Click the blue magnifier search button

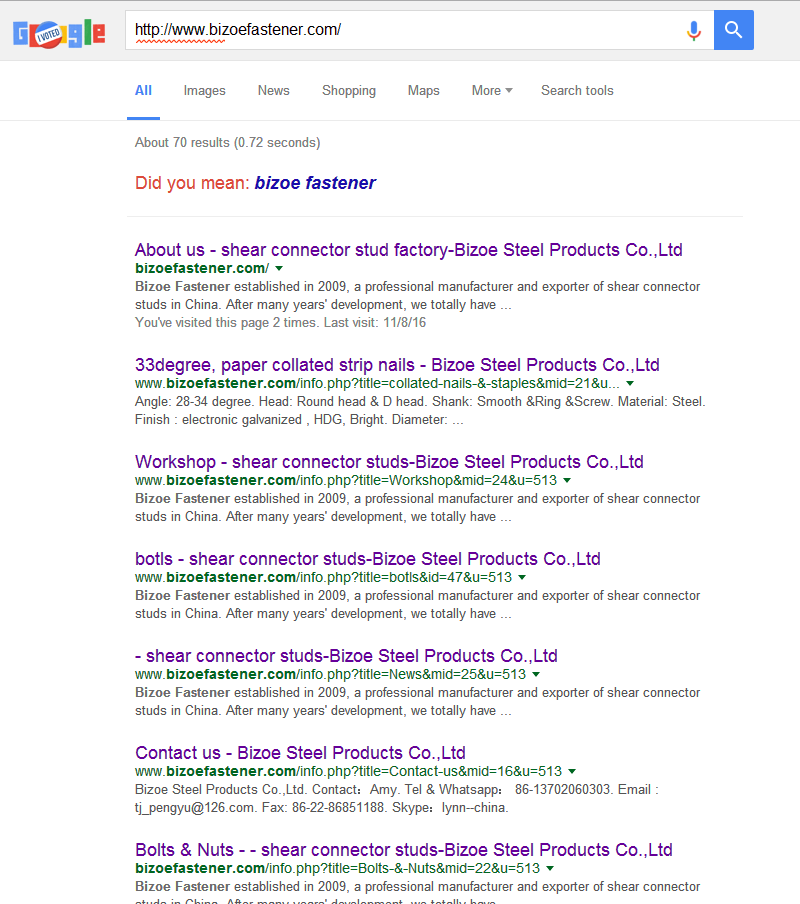[x=733, y=30]
